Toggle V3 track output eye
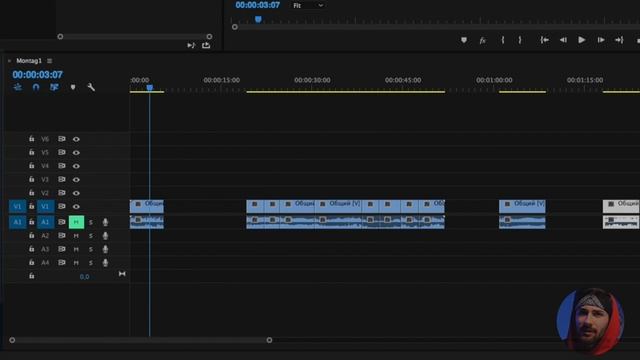The height and width of the screenshot is (360, 640). [x=76, y=180]
